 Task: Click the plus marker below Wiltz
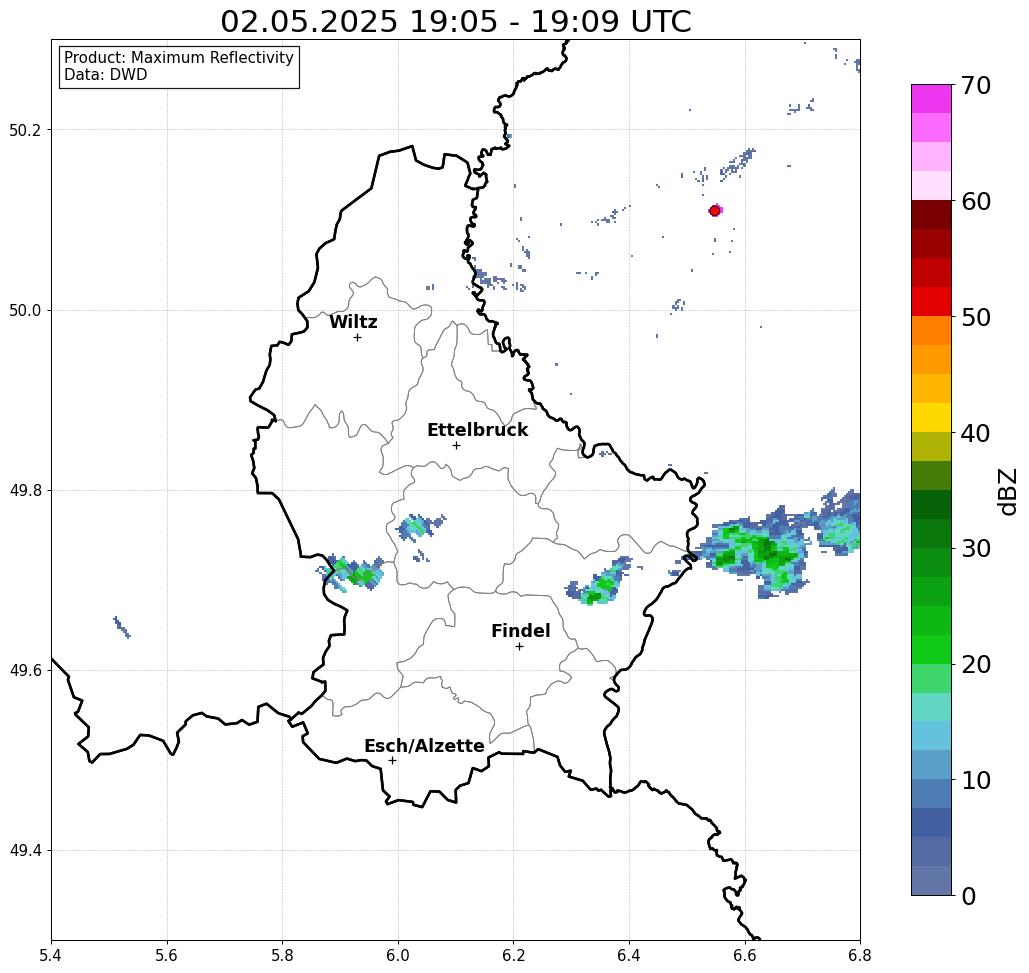[357, 338]
